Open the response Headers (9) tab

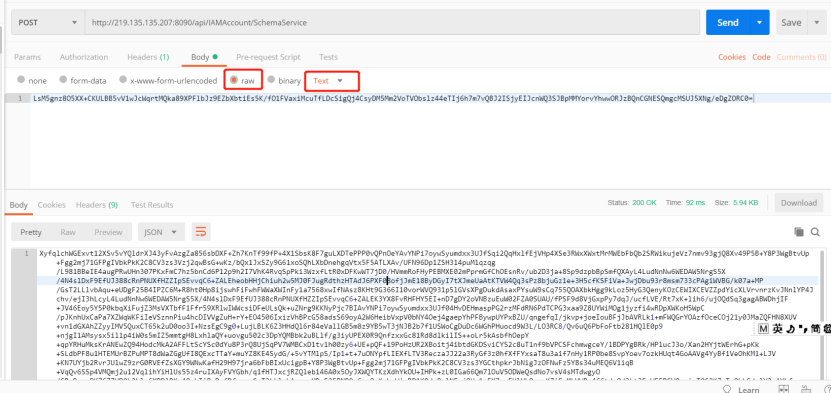97,204
